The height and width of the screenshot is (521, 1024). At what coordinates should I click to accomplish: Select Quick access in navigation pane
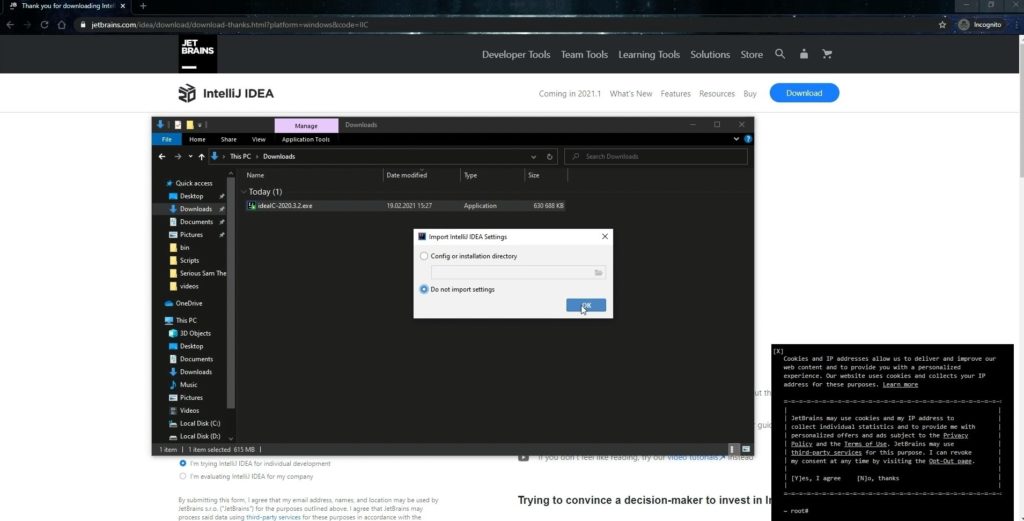[x=189, y=183]
